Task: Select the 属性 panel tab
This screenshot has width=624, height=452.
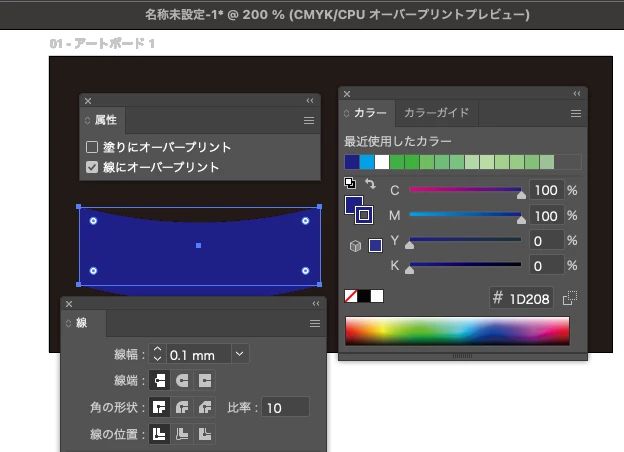Action: (102, 120)
